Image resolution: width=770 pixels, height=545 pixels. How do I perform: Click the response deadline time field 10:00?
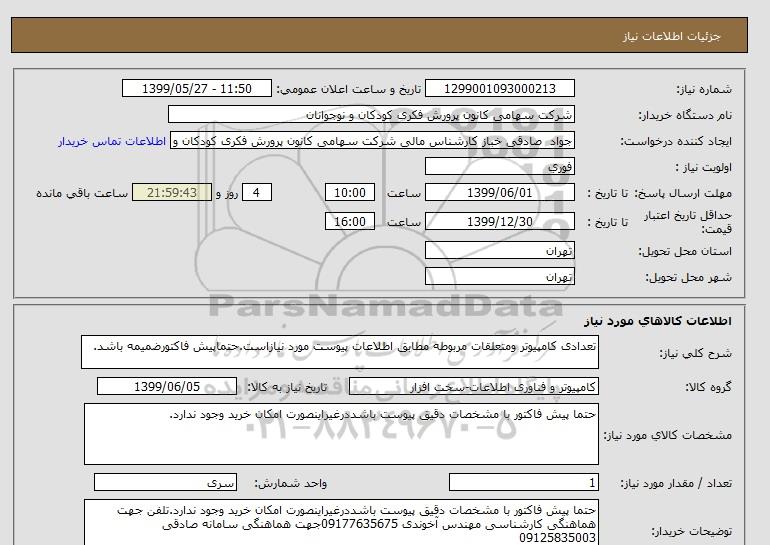pyautogui.click(x=350, y=192)
